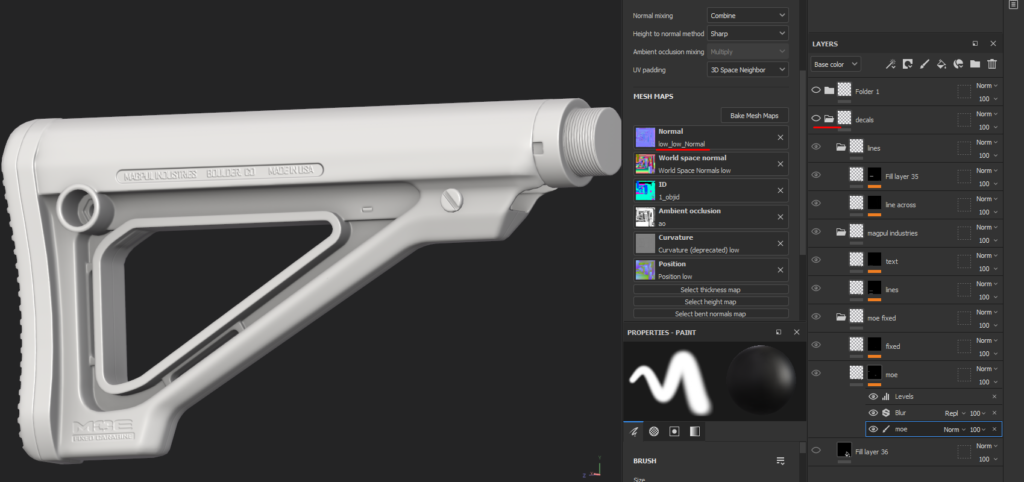Remove the Curvature mesh map
The image size is (1024, 482).
[x=780, y=244]
